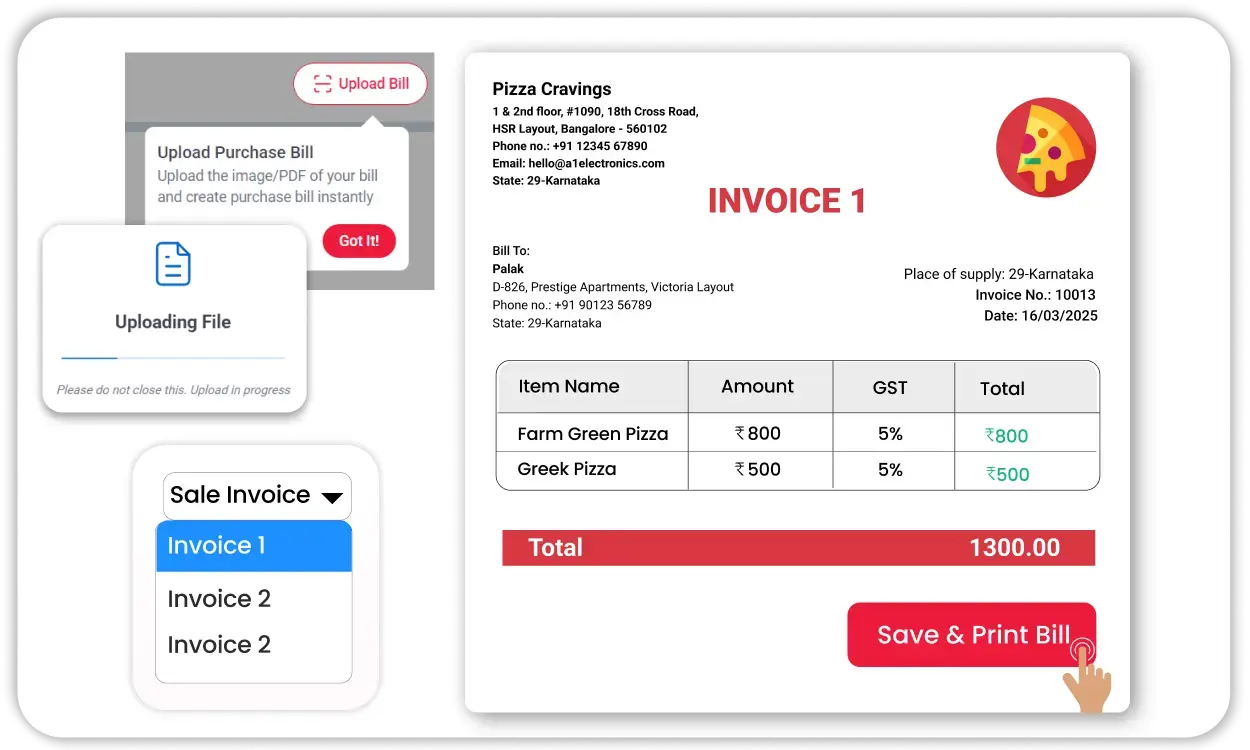Viewport: 1250px width, 750px height.
Task: Click the Item Name column header
Action: (568, 387)
